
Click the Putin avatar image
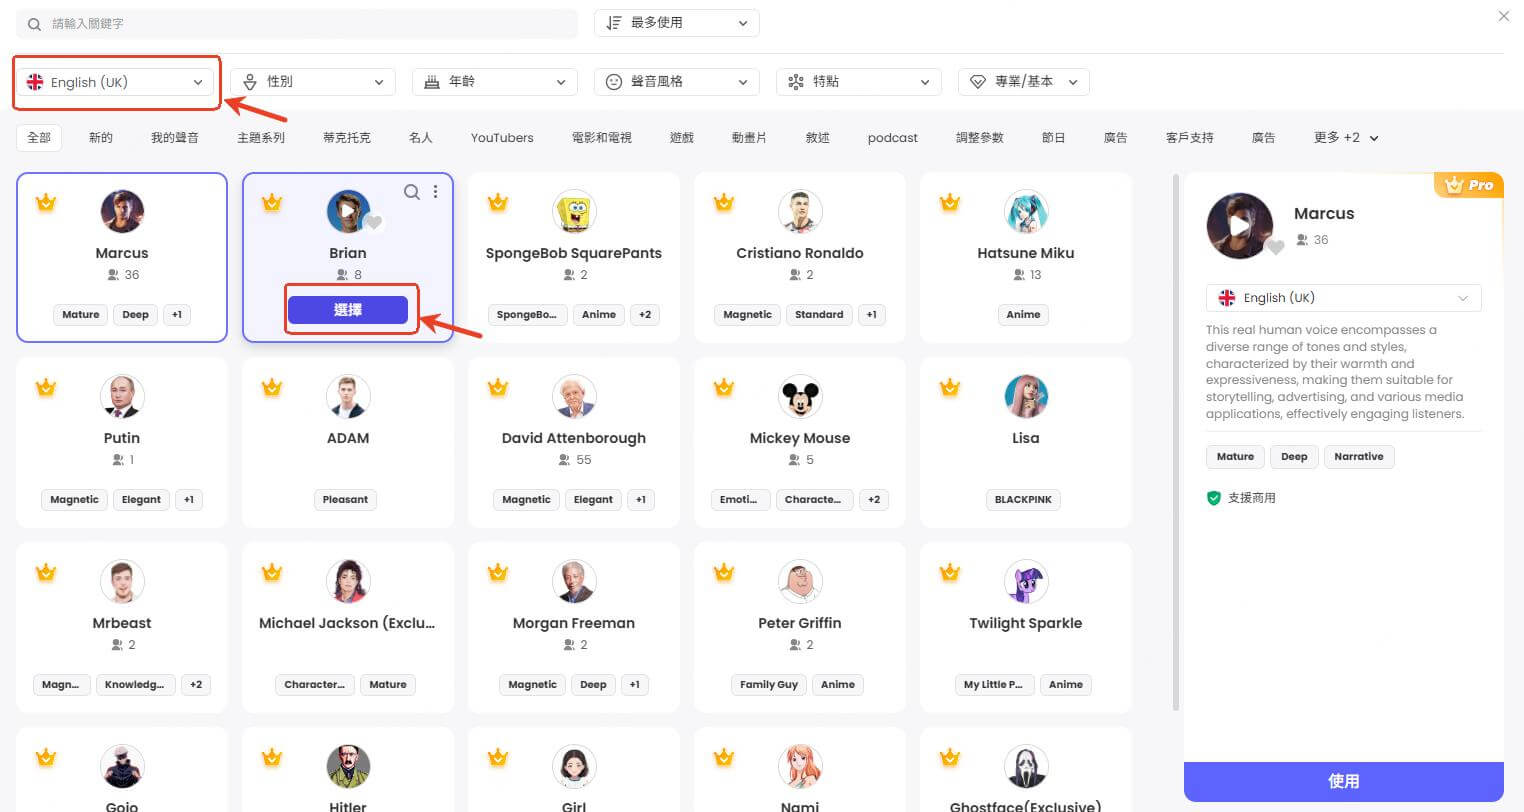[x=122, y=397]
